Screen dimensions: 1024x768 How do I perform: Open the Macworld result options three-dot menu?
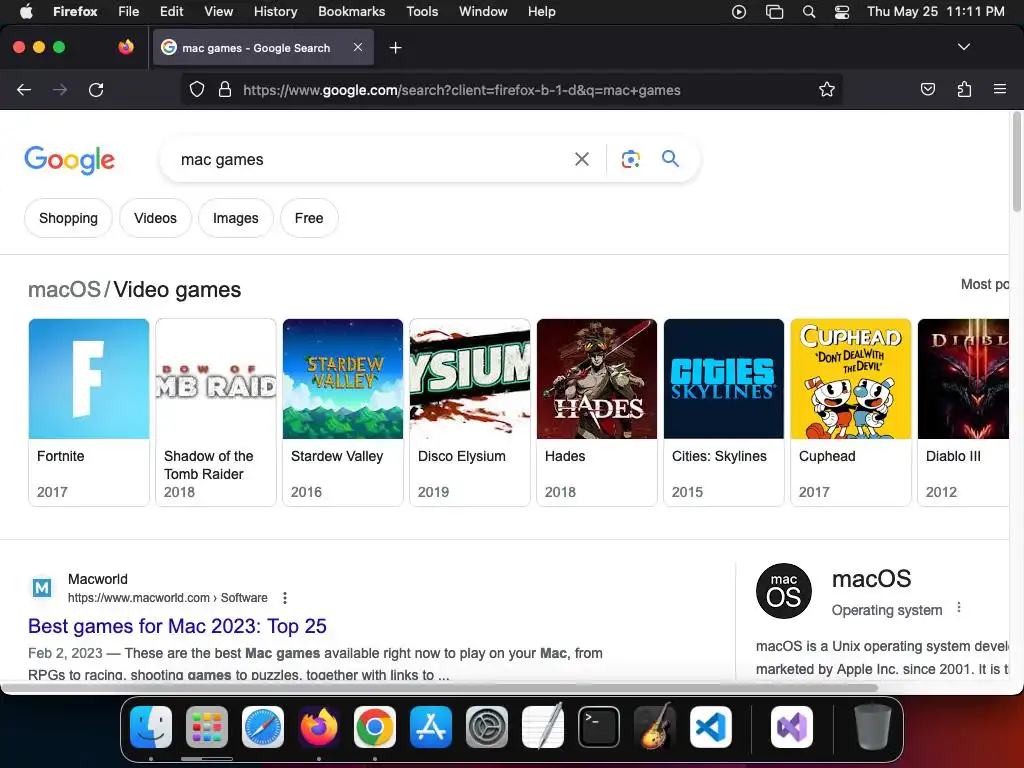(285, 598)
